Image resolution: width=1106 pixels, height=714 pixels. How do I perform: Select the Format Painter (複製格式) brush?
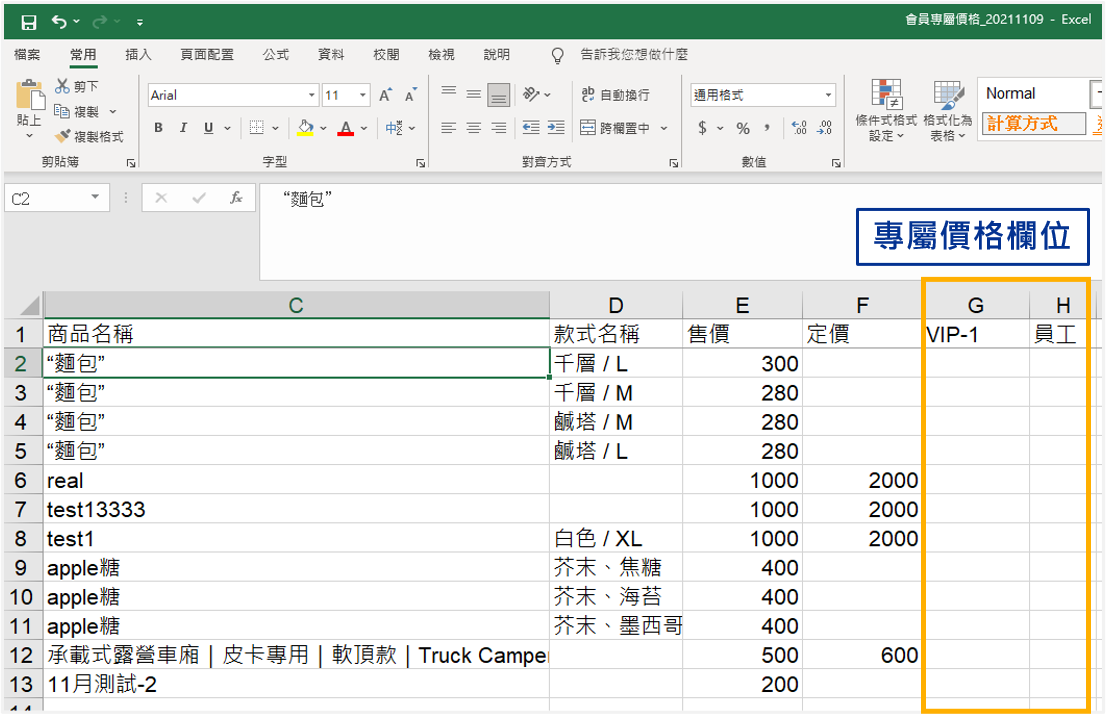coord(63,136)
